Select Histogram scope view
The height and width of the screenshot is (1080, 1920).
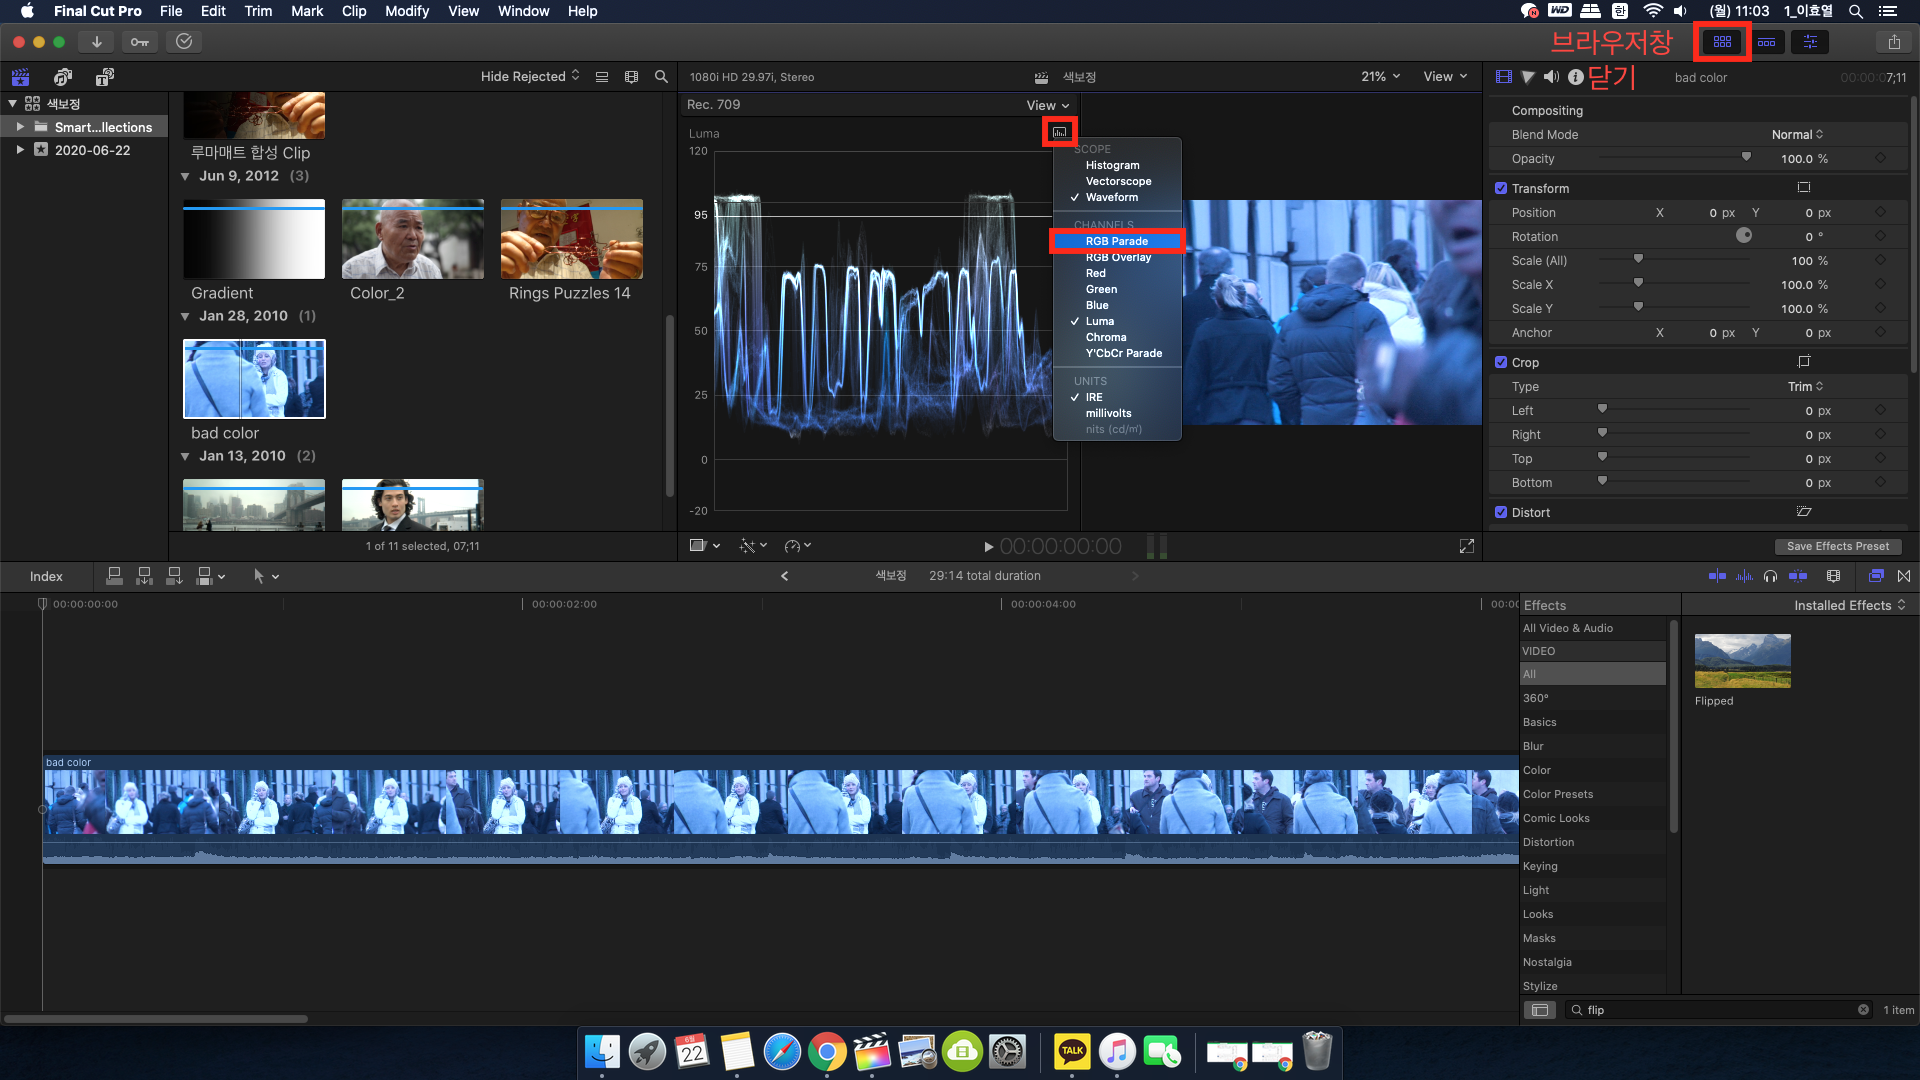click(1112, 165)
